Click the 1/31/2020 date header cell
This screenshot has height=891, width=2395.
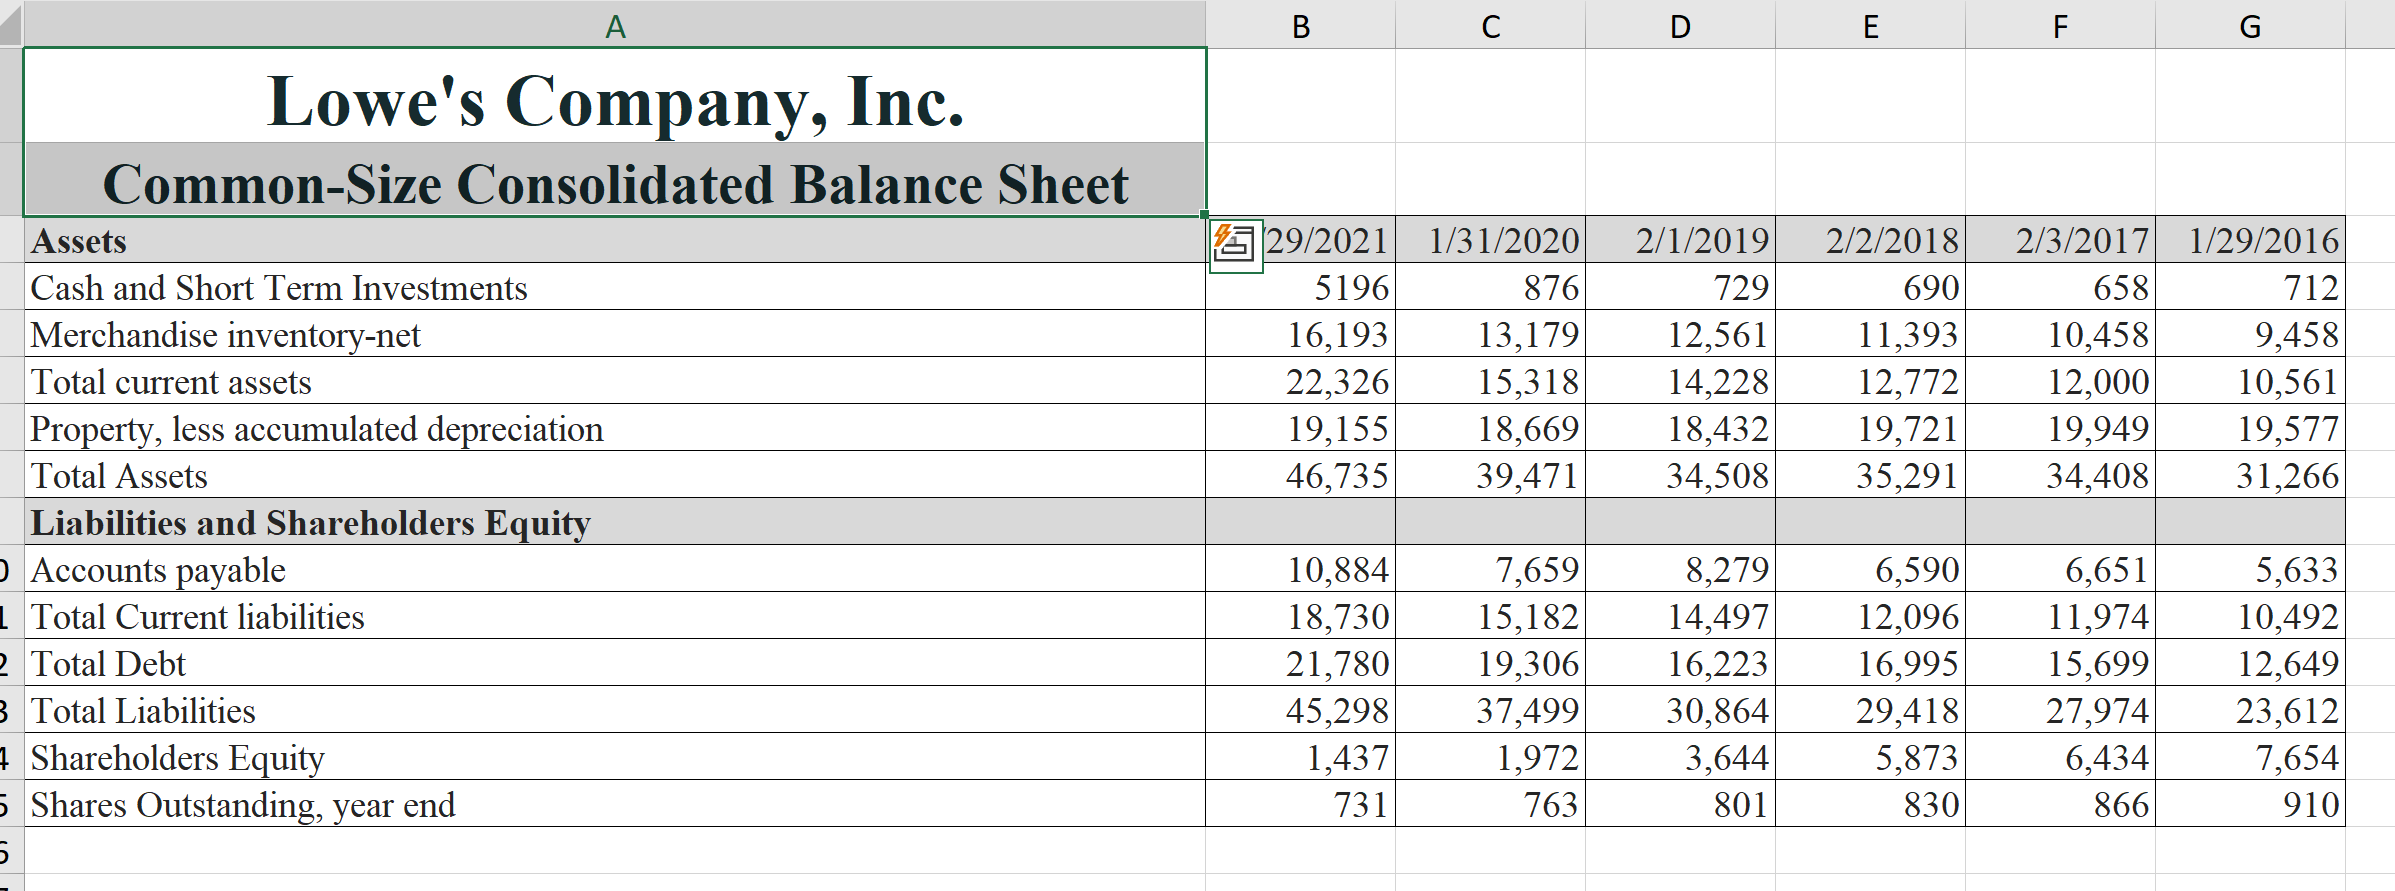[1491, 240]
